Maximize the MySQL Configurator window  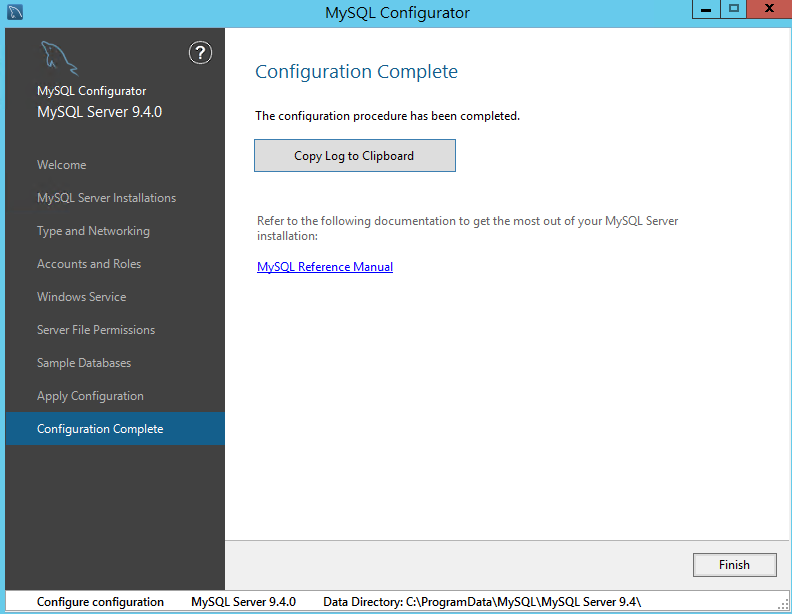(x=733, y=9)
